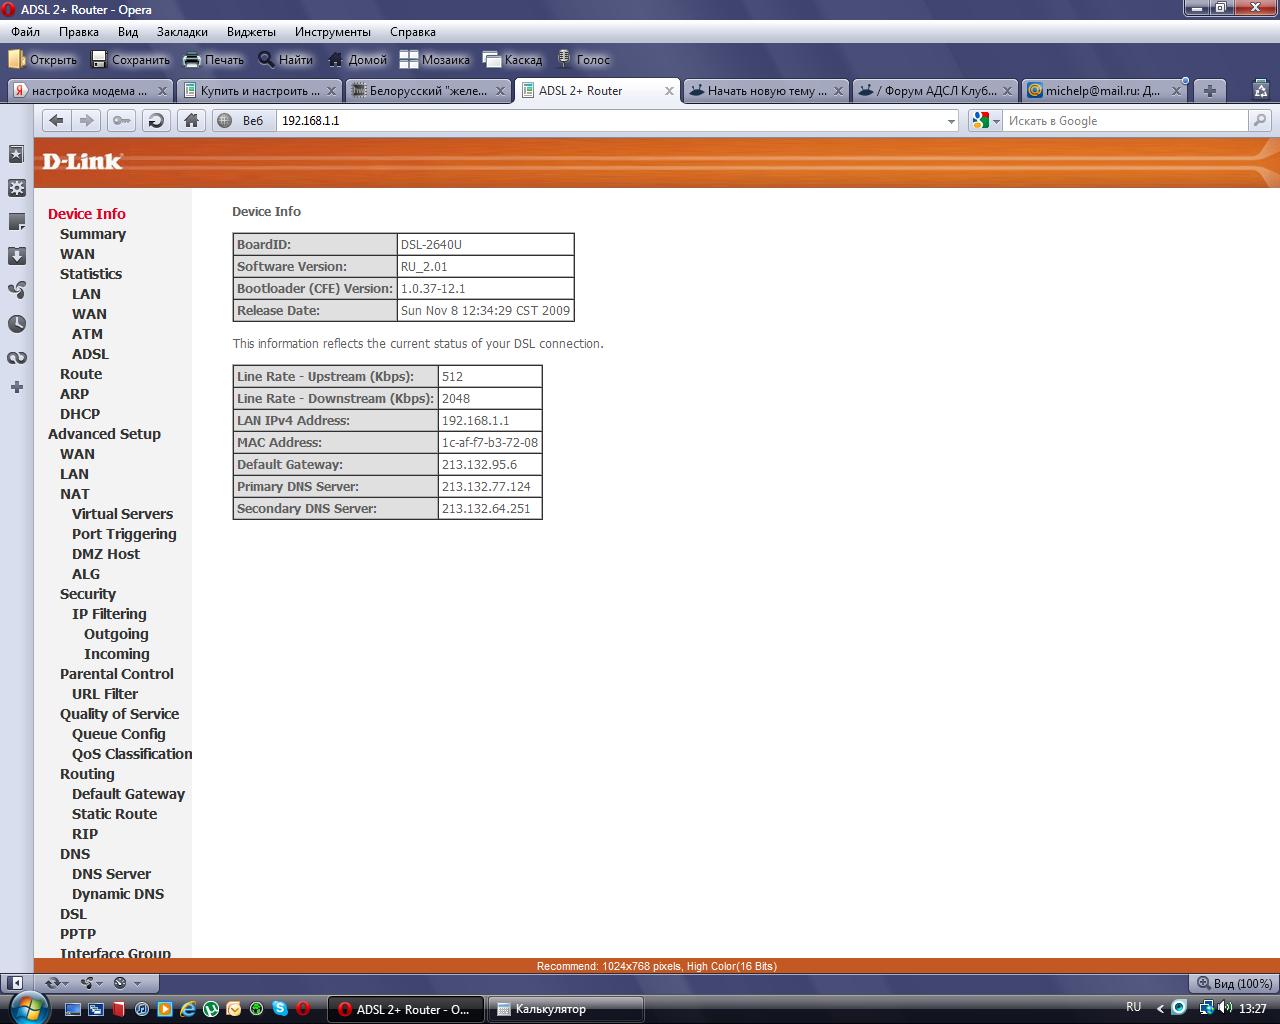Click the Печать printer toolbar button
The width and height of the screenshot is (1280, 1024).
coord(213,60)
